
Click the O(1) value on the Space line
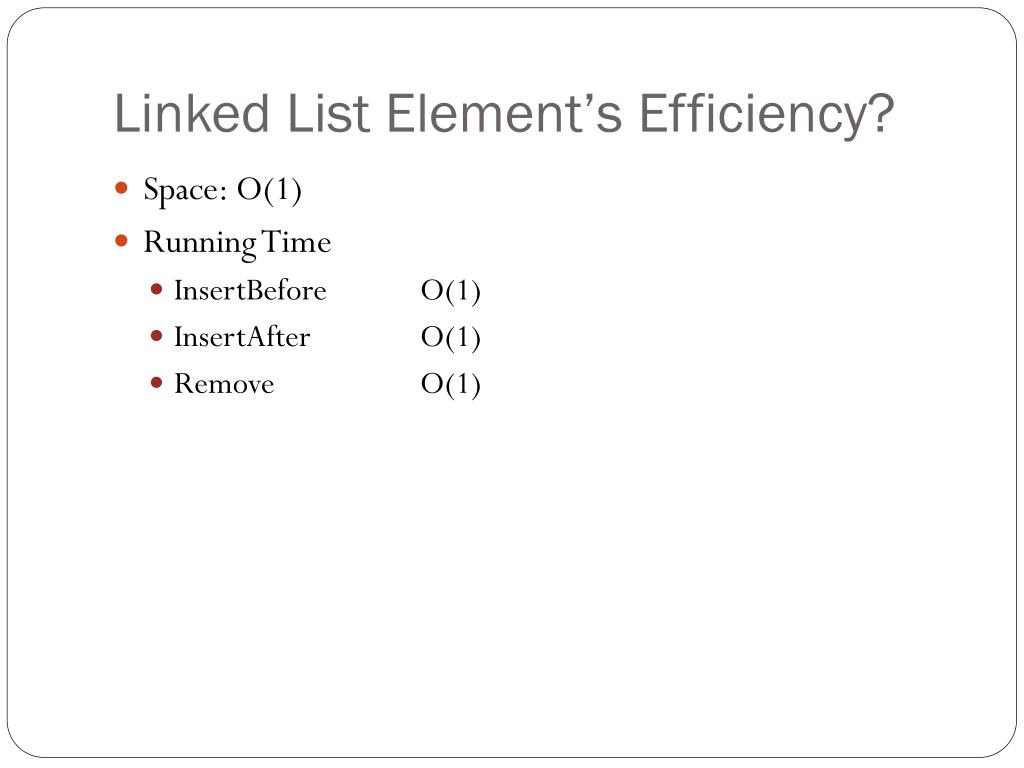click(x=269, y=190)
